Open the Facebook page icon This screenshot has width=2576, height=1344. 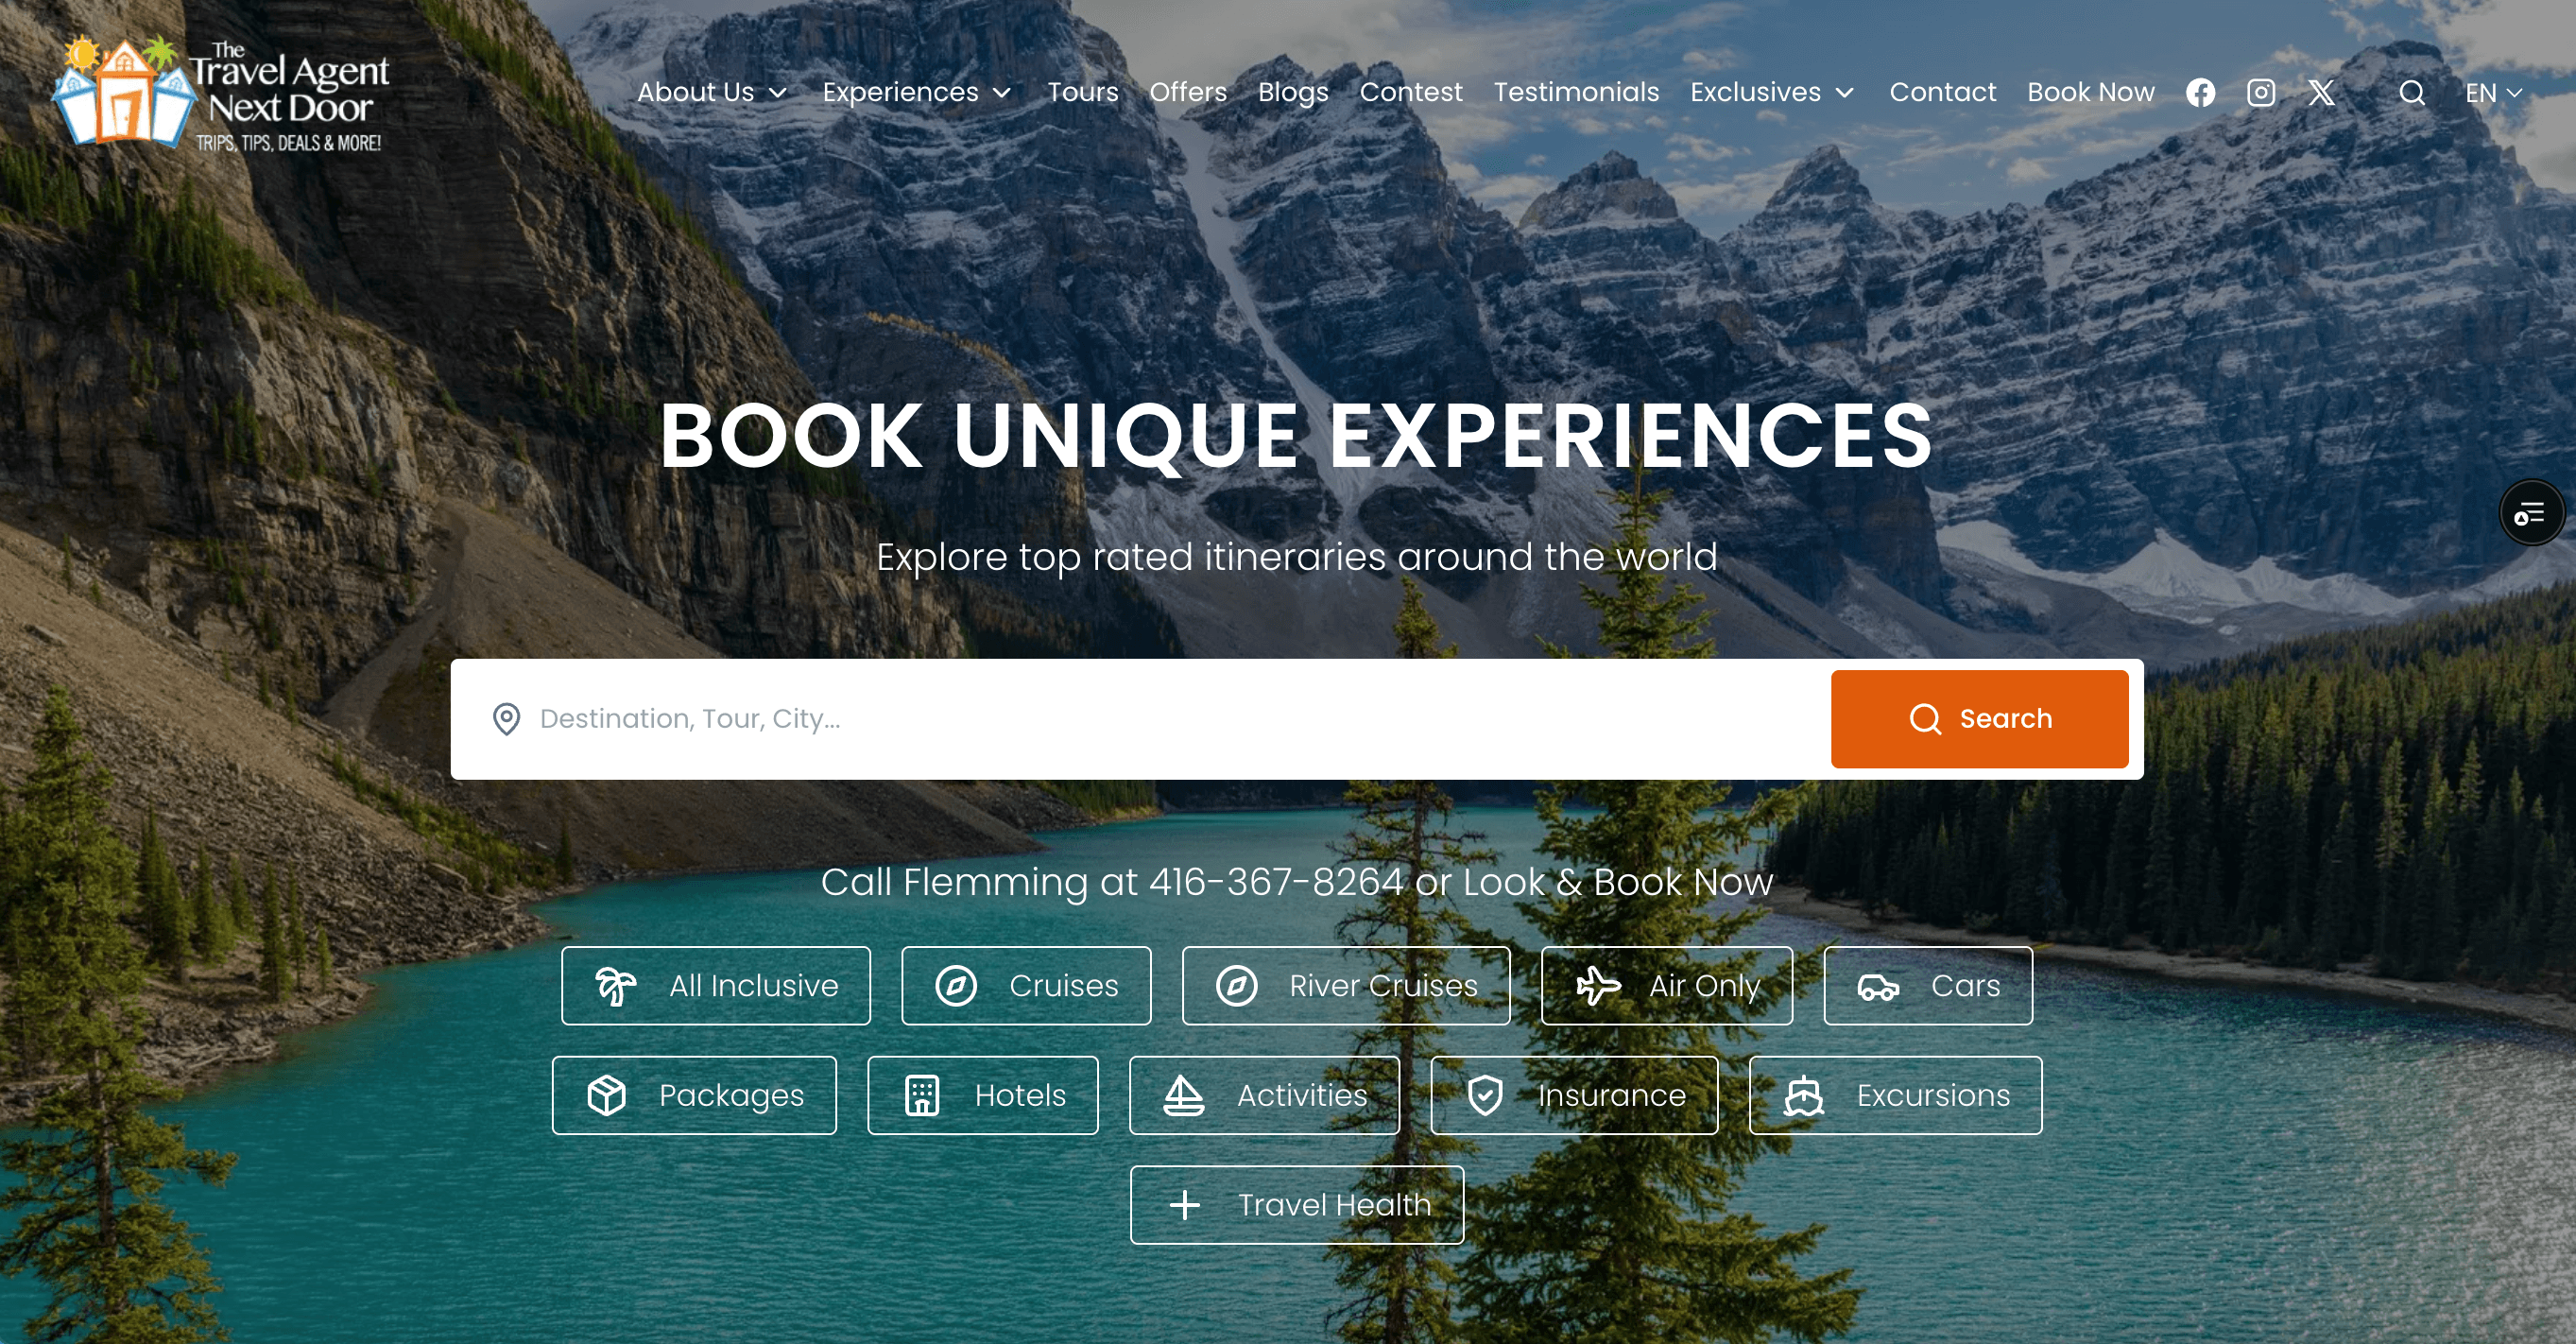[x=2200, y=93]
